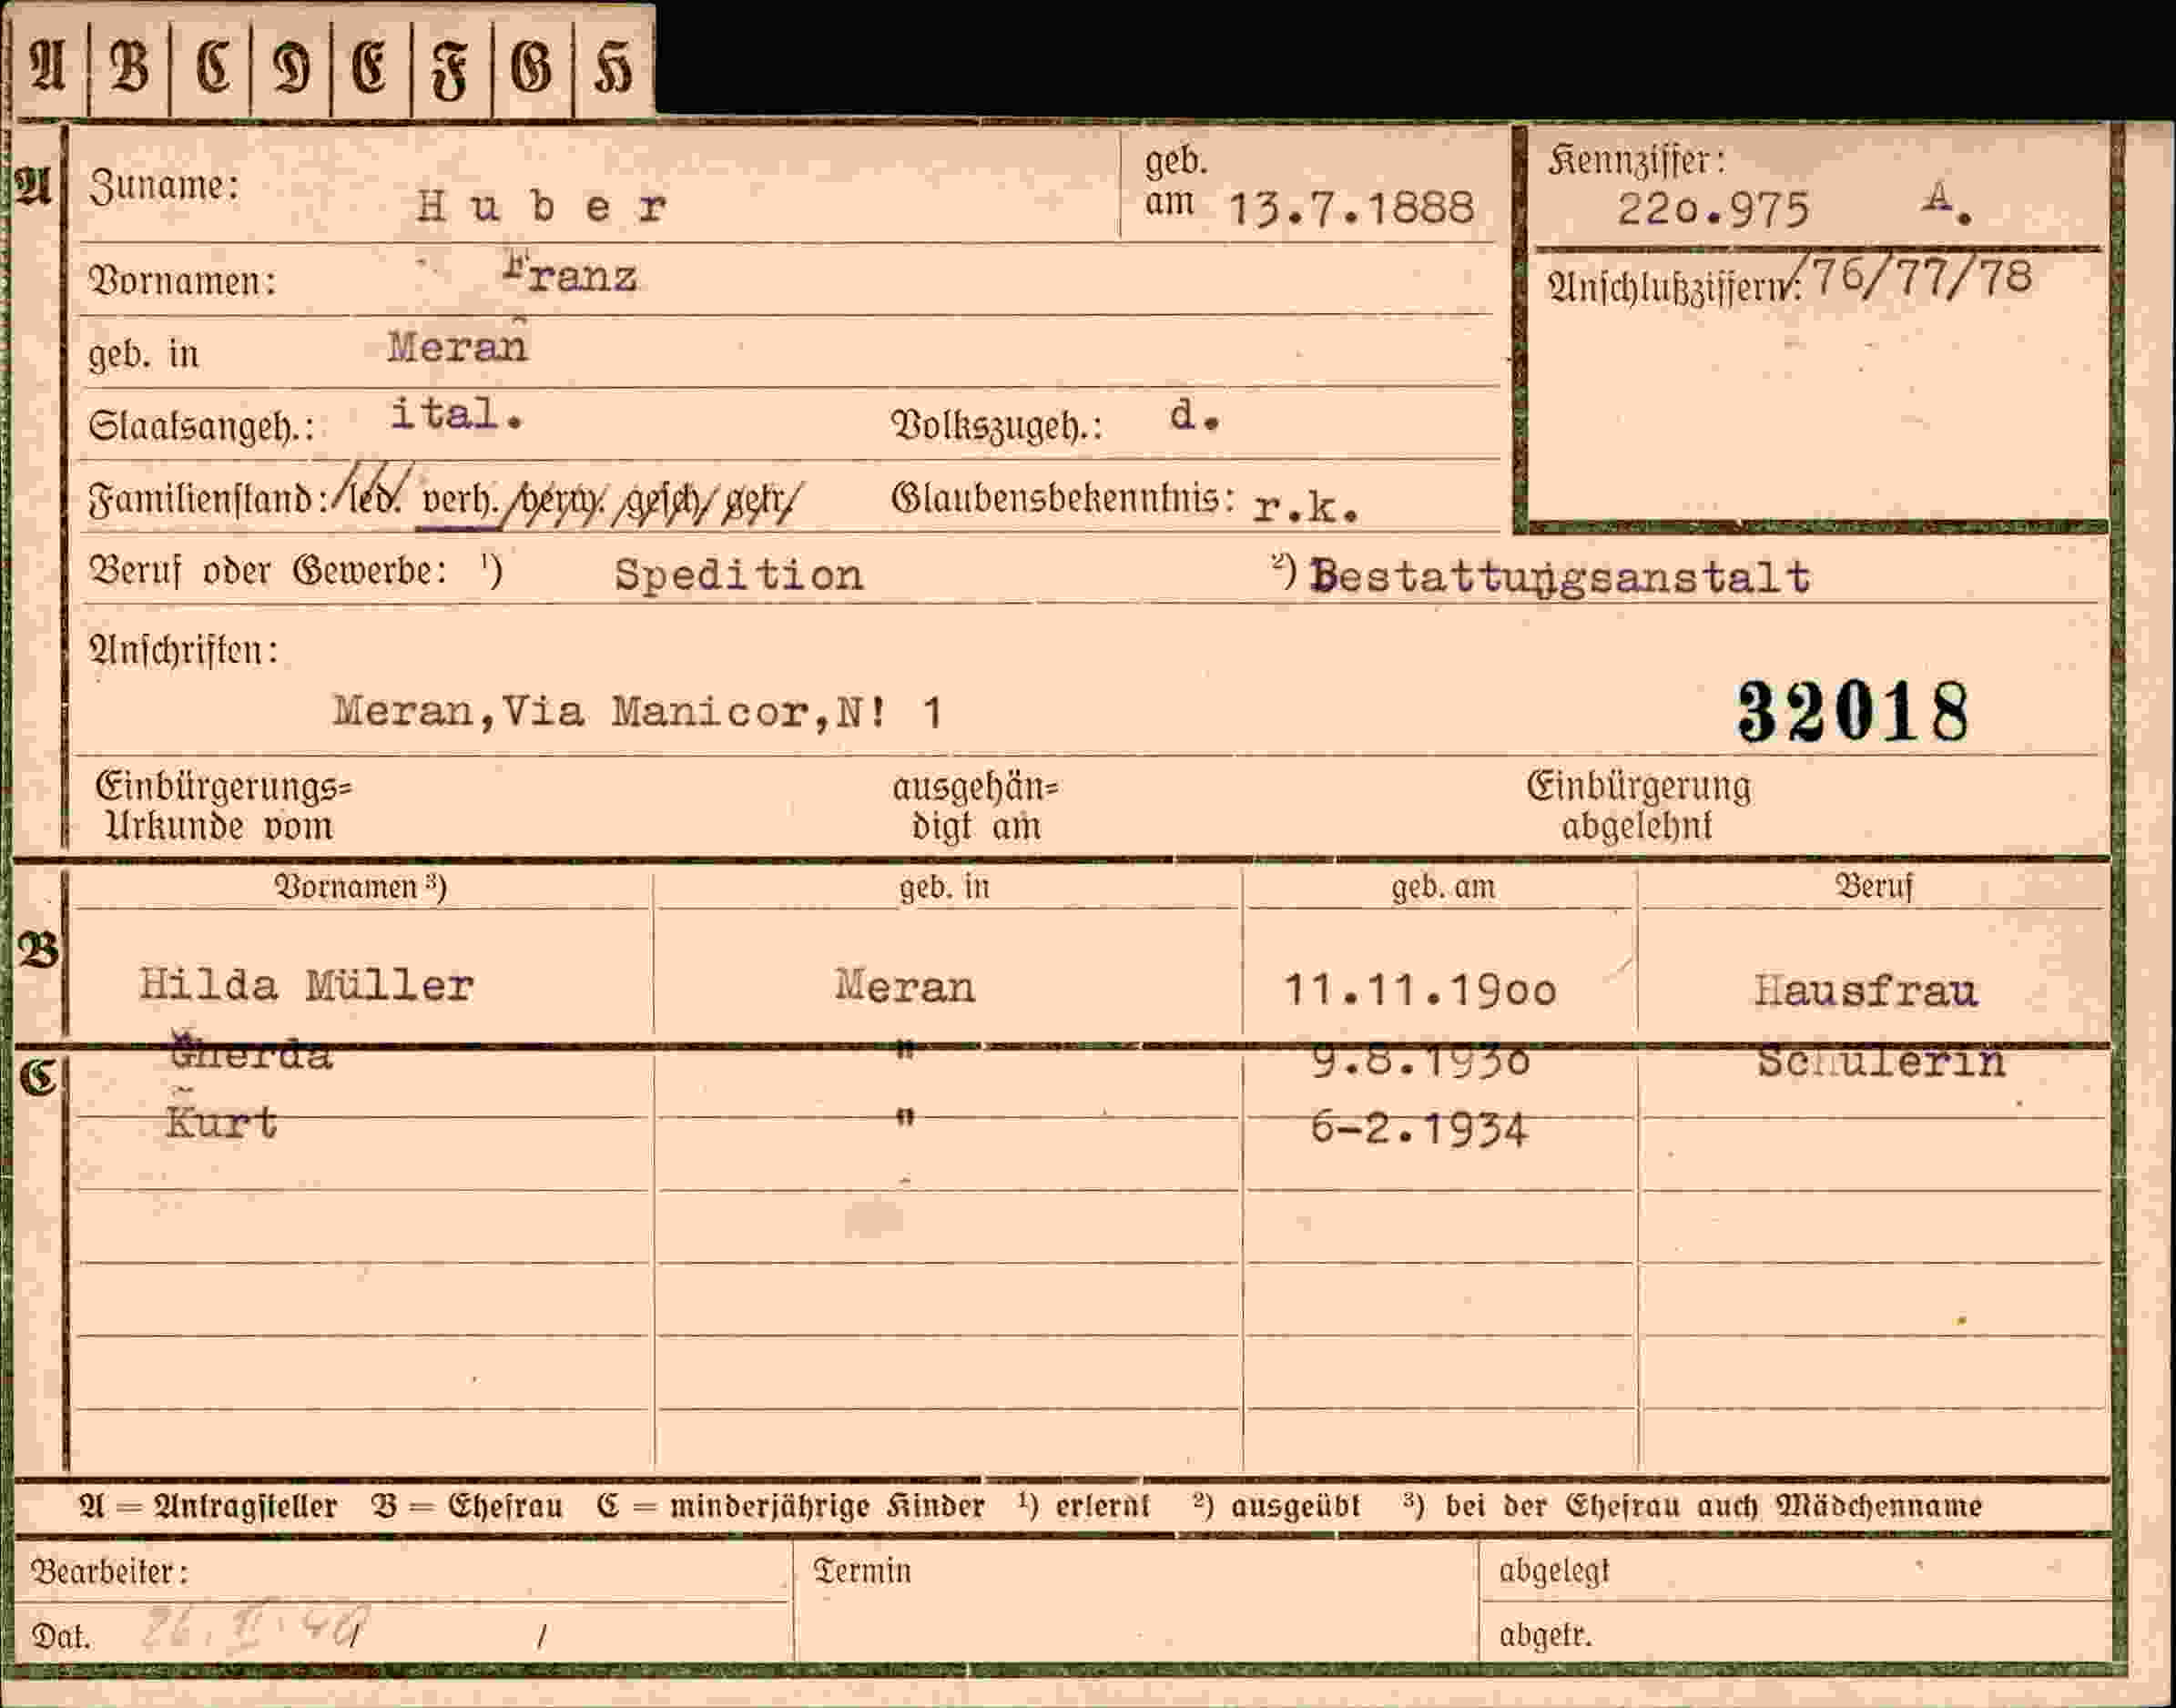The width and height of the screenshot is (2176, 1708).
Task: Select the handwritten date after "Dat."
Action: point(255,1629)
